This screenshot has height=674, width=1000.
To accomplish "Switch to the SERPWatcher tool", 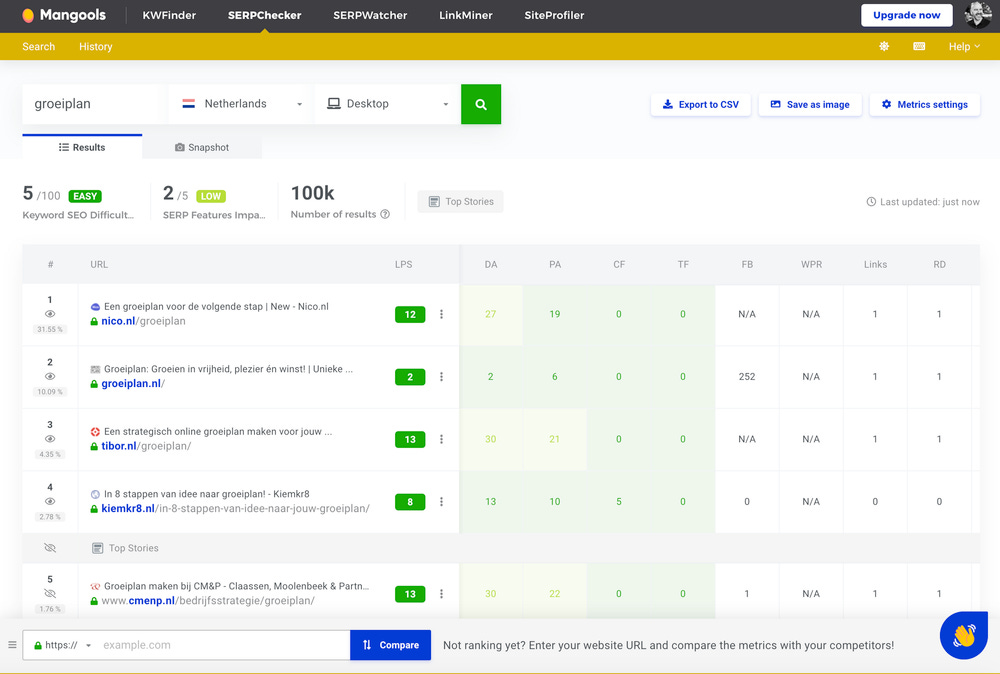I will click(x=370, y=15).
